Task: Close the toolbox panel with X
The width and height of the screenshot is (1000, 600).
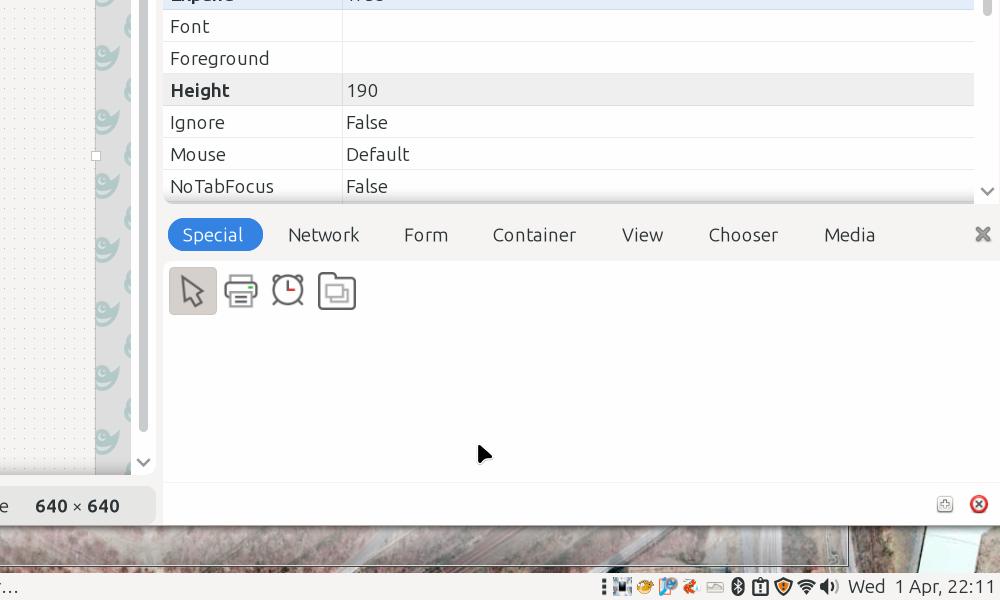Action: point(982,234)
